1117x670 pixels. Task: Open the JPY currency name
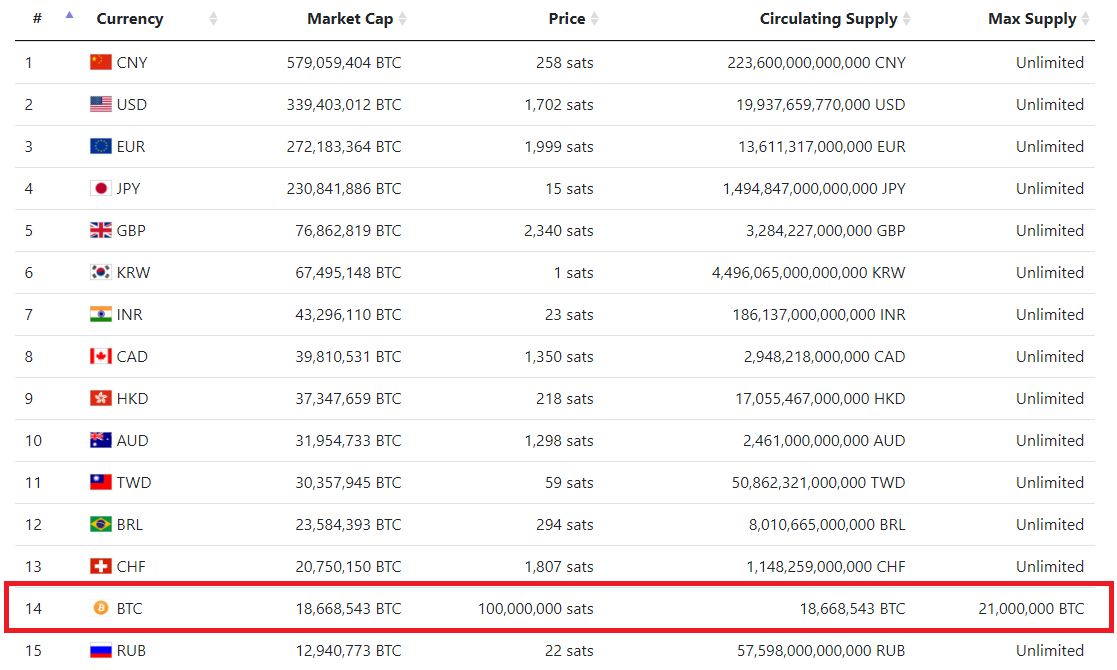pyautogui.click(x=128, y=189)
